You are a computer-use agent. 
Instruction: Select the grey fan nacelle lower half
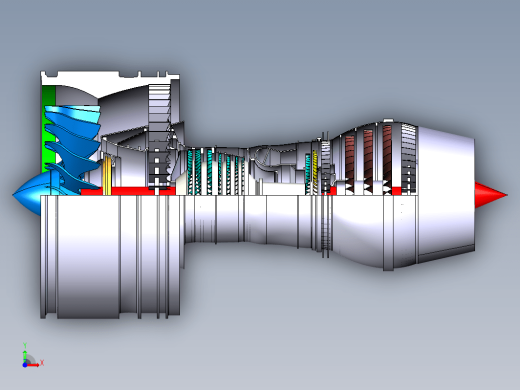110,257
